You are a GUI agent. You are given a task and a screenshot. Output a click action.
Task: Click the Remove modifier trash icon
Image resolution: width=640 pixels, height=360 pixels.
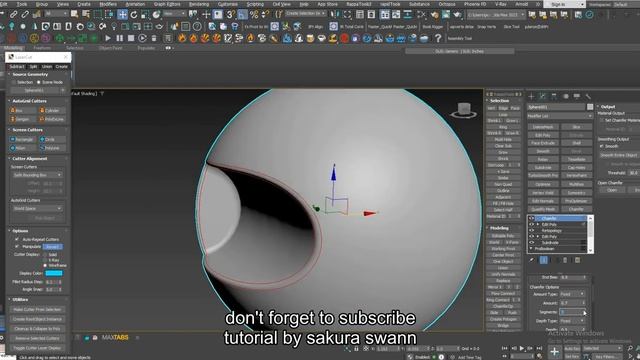(x=565, y=260)
